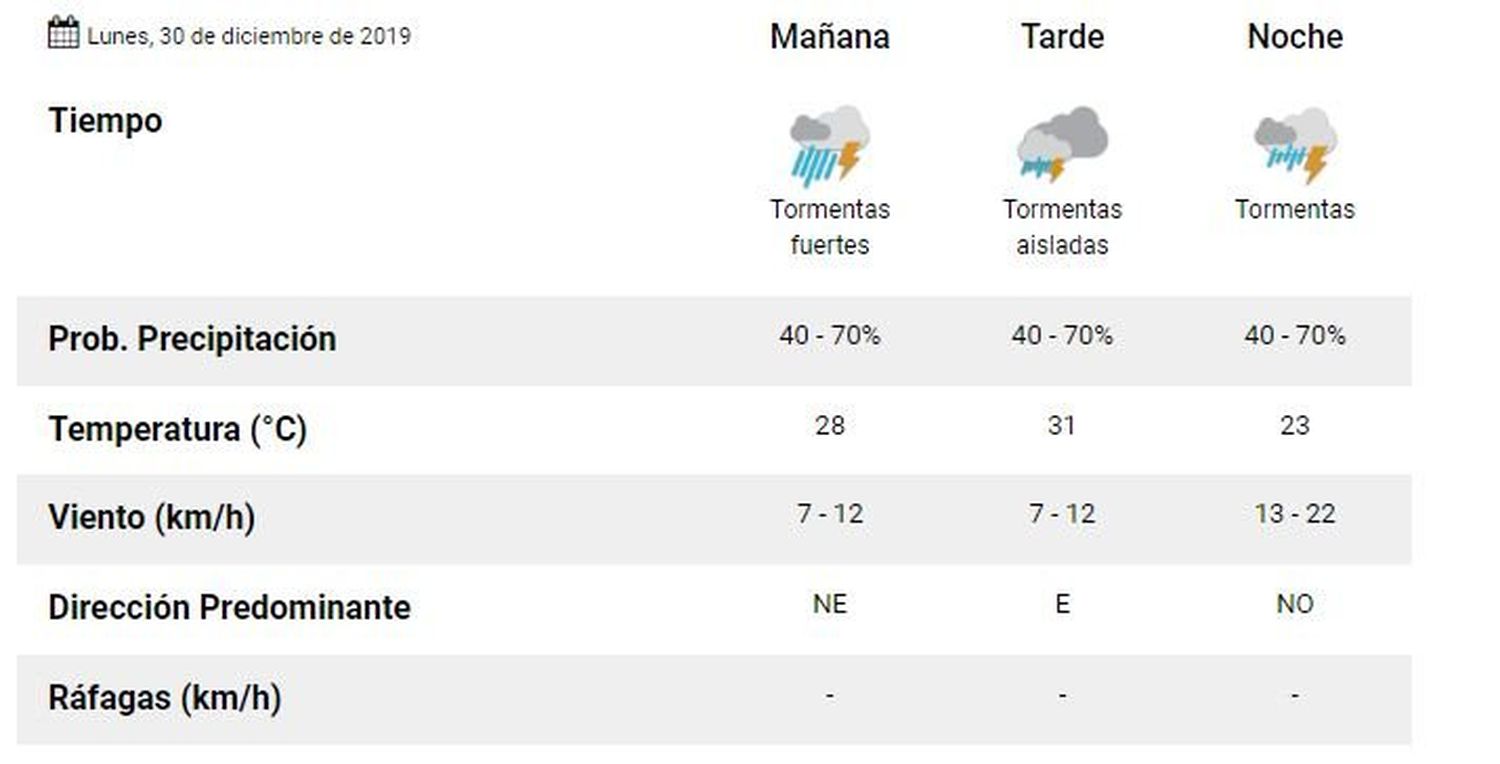The height and width of the screenshot is (764, 1500).
Task: Select the Tarde column header
Action: (1062, 37)
